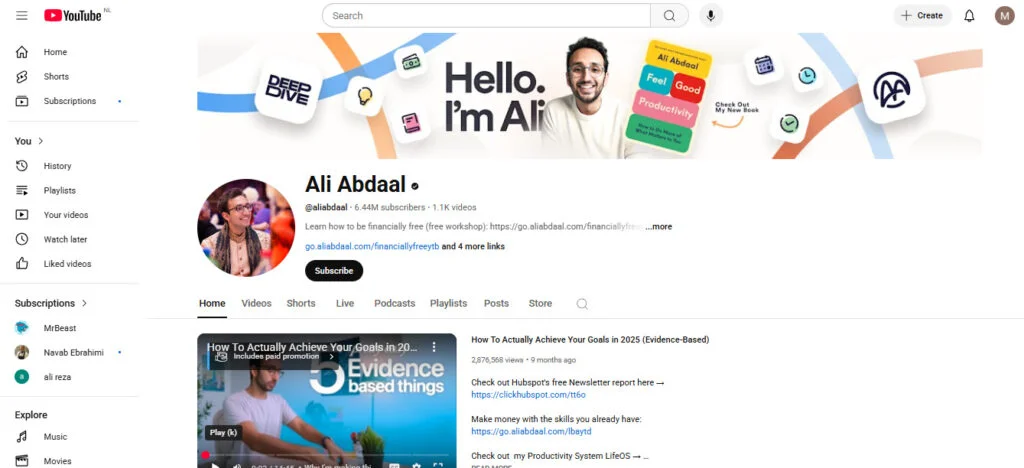The width and height of the screenshot is (1024, 468).
Task: Expand the Subscriptions section chevron
Action: point(84,304)
